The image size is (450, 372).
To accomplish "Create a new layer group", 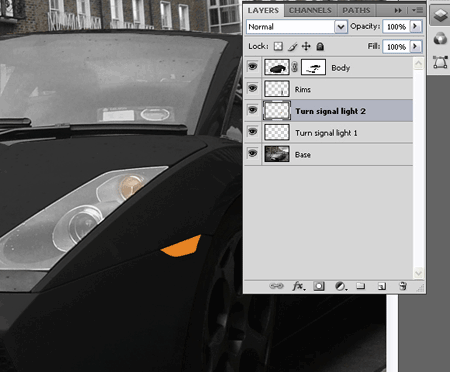I will 360,286.
